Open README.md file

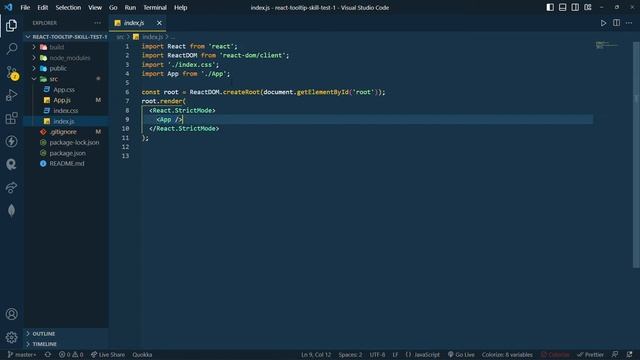click(x=66, y=164)
